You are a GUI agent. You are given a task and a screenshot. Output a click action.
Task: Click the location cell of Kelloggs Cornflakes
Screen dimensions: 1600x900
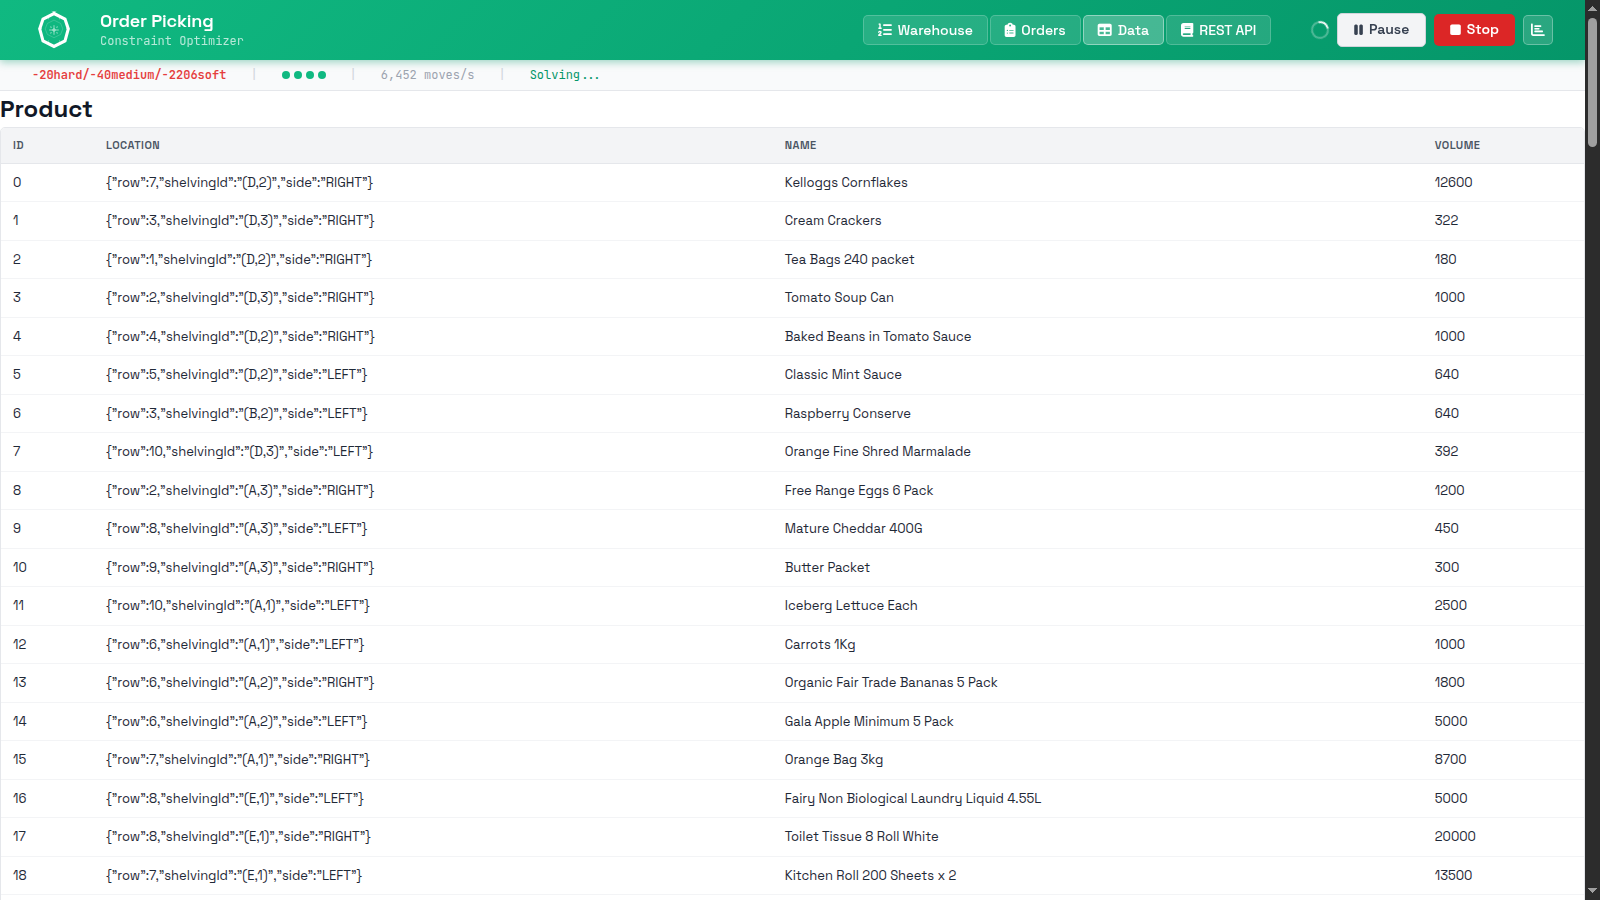click(240, 182)
